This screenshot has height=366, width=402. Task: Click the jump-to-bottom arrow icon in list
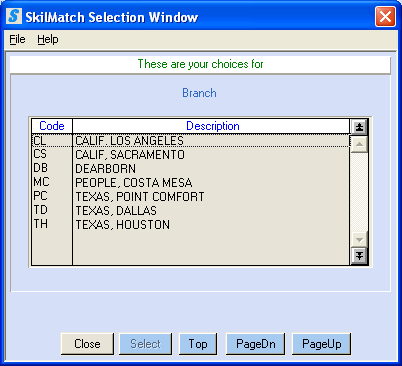[x=359, y=256]
